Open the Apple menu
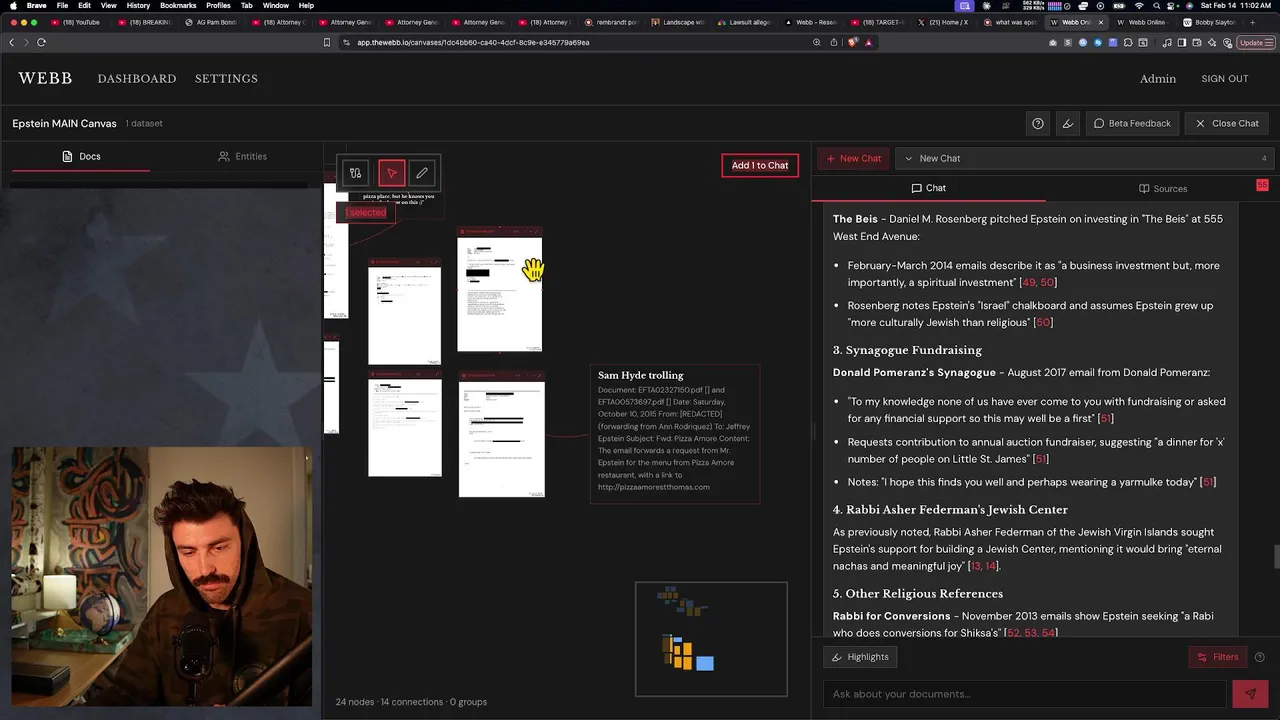The image size is (1280, 720). [x=12, y=5]
